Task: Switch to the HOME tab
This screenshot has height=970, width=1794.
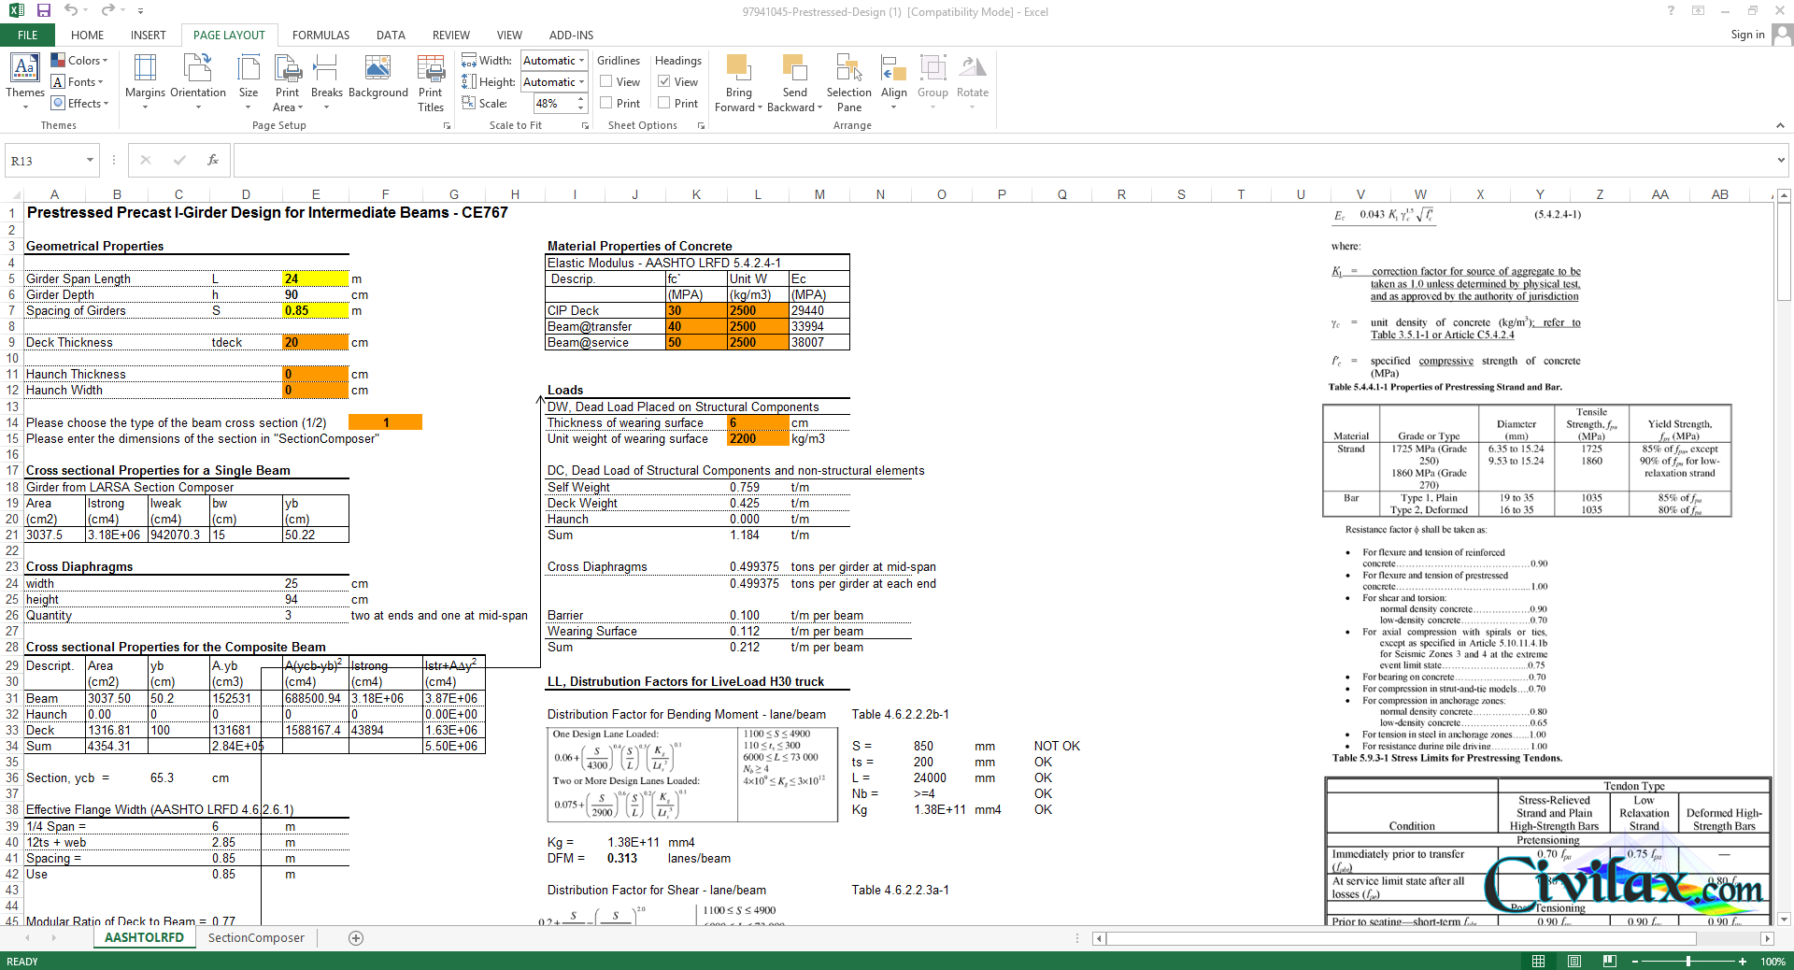Action: click(x=87, y=35)
